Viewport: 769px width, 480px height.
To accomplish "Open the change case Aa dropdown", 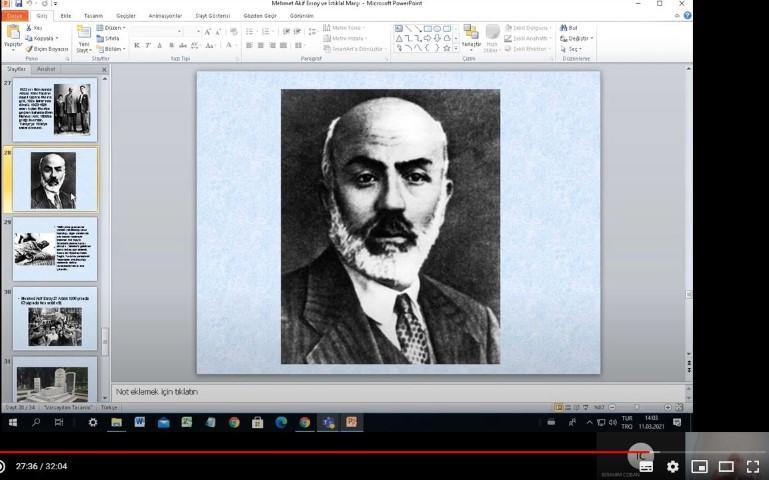I will [x=210, y=45].
